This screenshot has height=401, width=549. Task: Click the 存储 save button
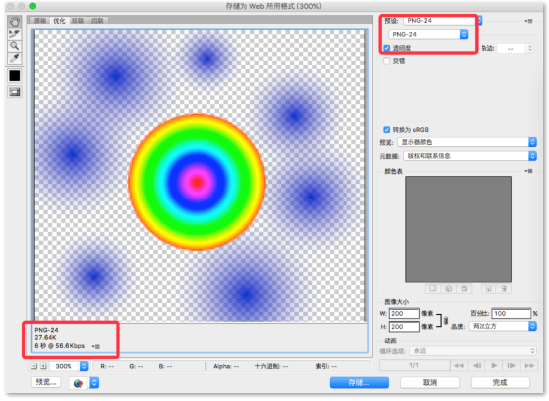[x=359, y=382]
